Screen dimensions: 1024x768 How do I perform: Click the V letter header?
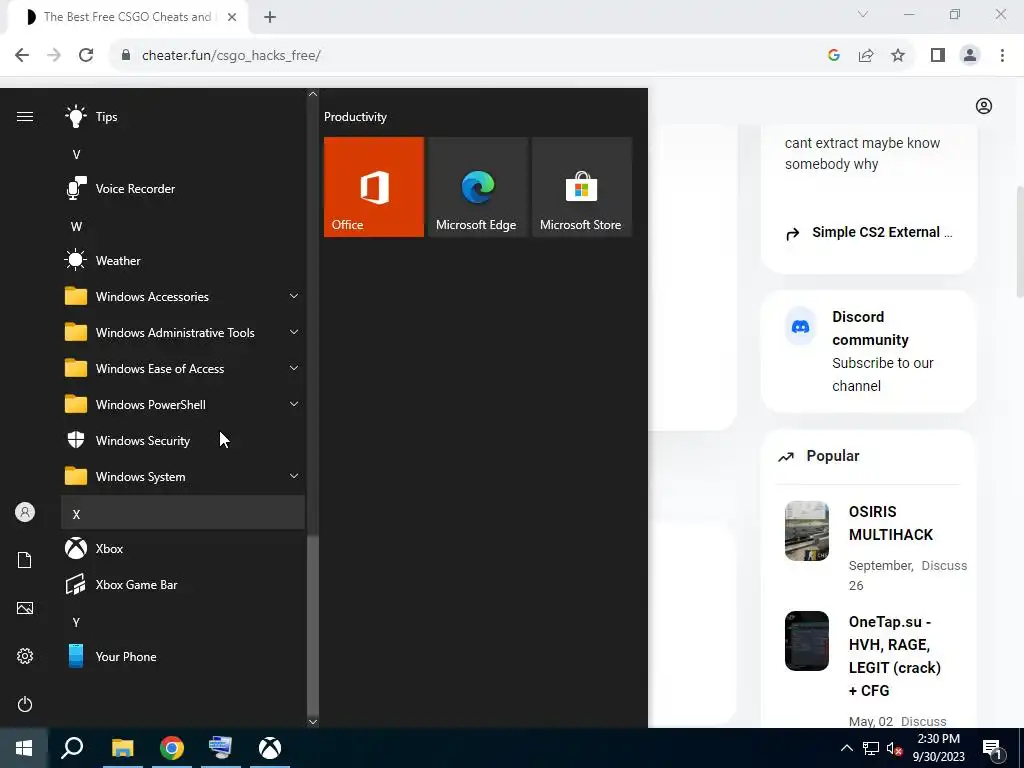point(183,155)
